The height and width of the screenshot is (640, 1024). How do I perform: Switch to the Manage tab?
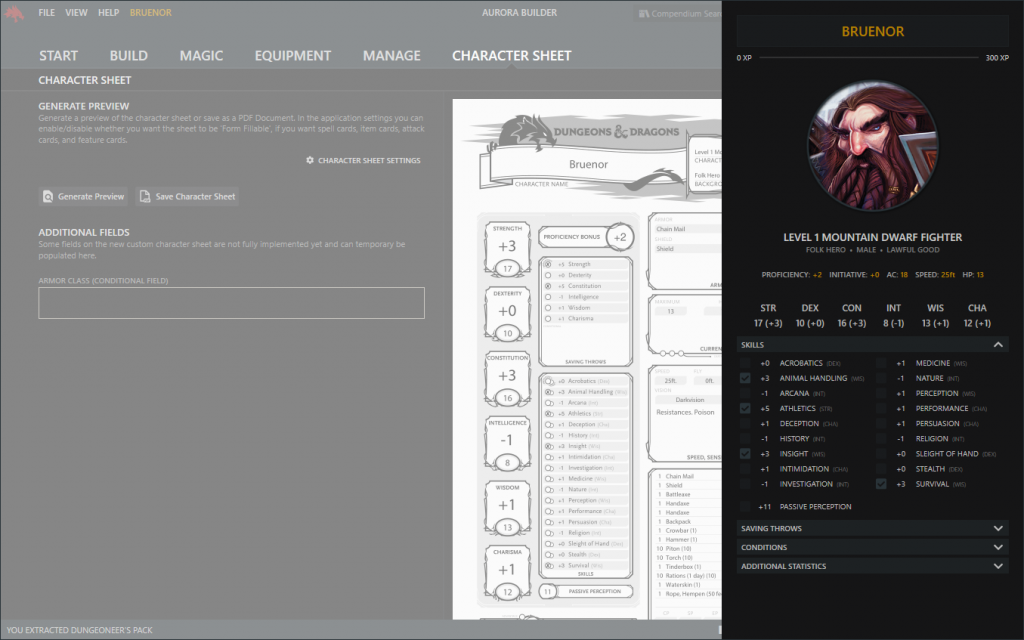point(392,56)
